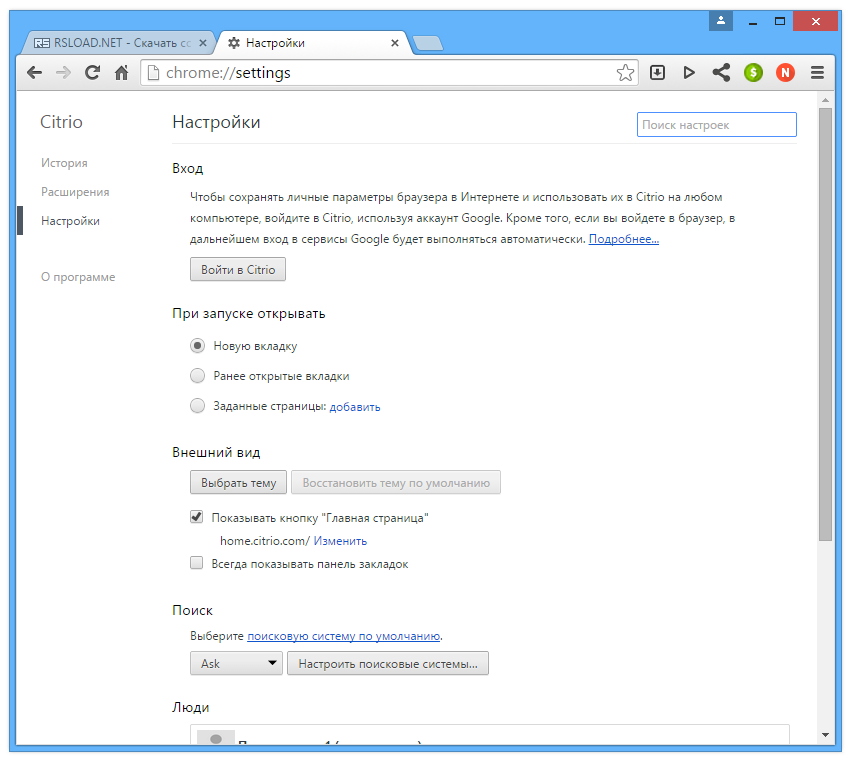Click the page icon in address bar
This screenshot has height=763, width=857.
click(154, 73)
